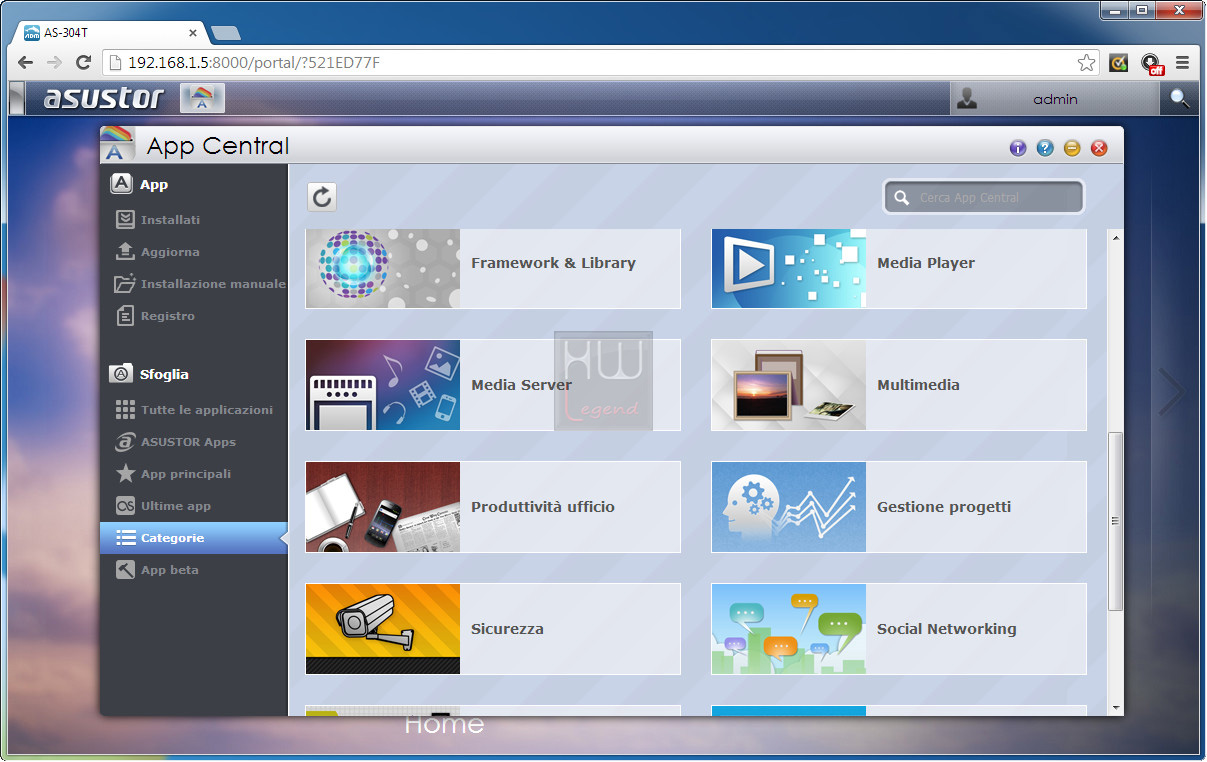Open the Chrome menu hamburger icon
The height and width of the screenshot is (762, 1207).
pyautogui.click(x=1182, y=63)
